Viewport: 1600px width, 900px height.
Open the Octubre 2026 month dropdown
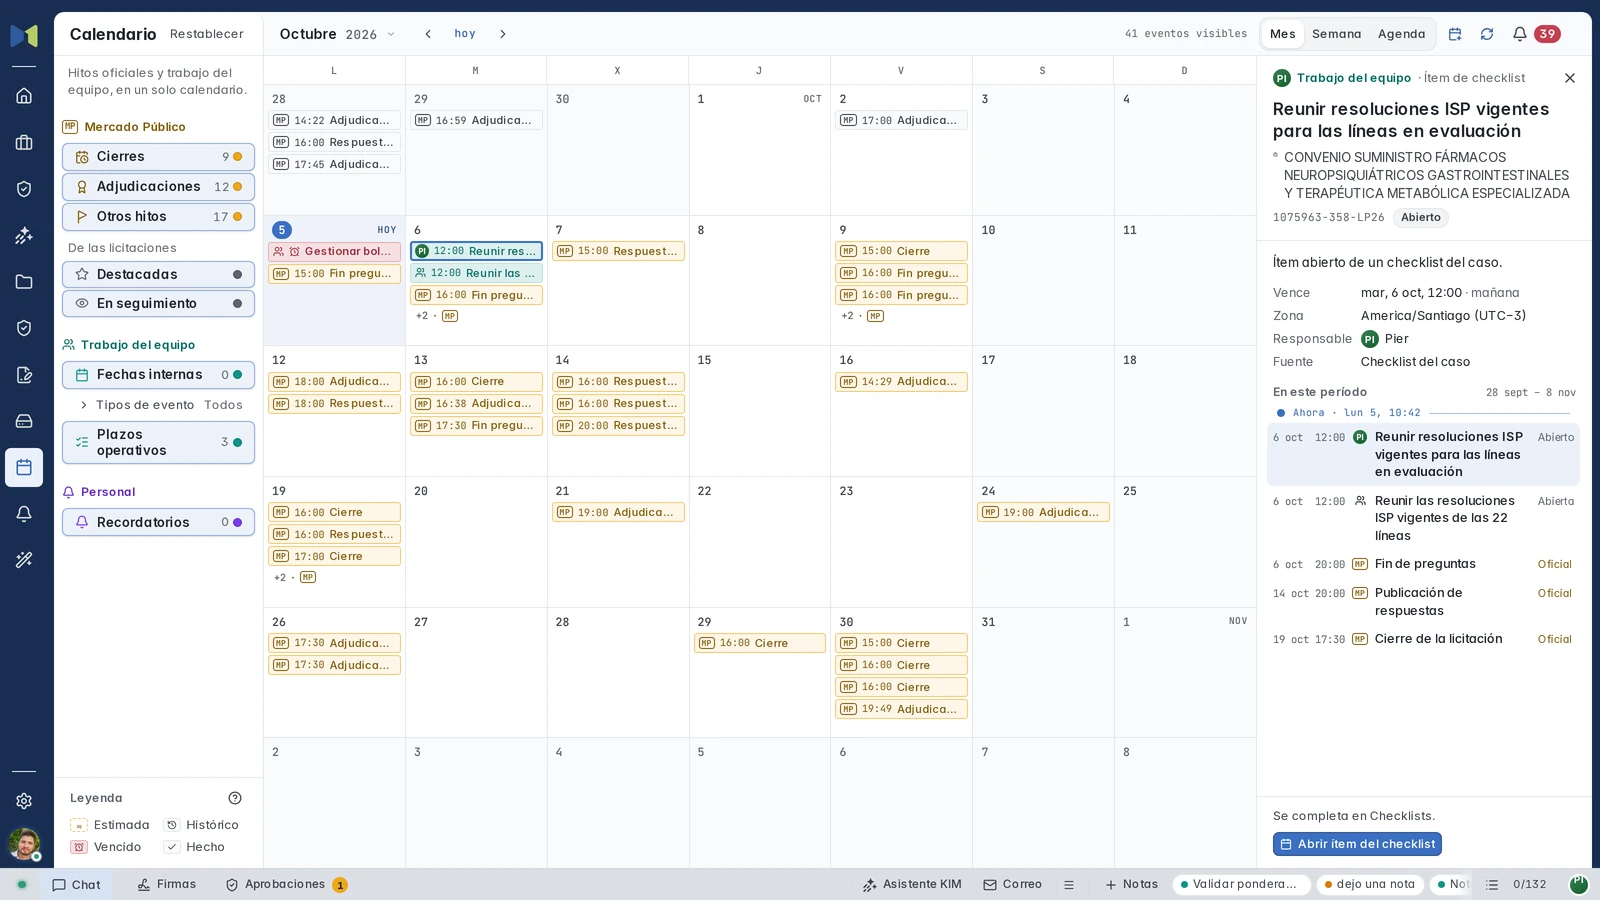click(x=337, y=34)
